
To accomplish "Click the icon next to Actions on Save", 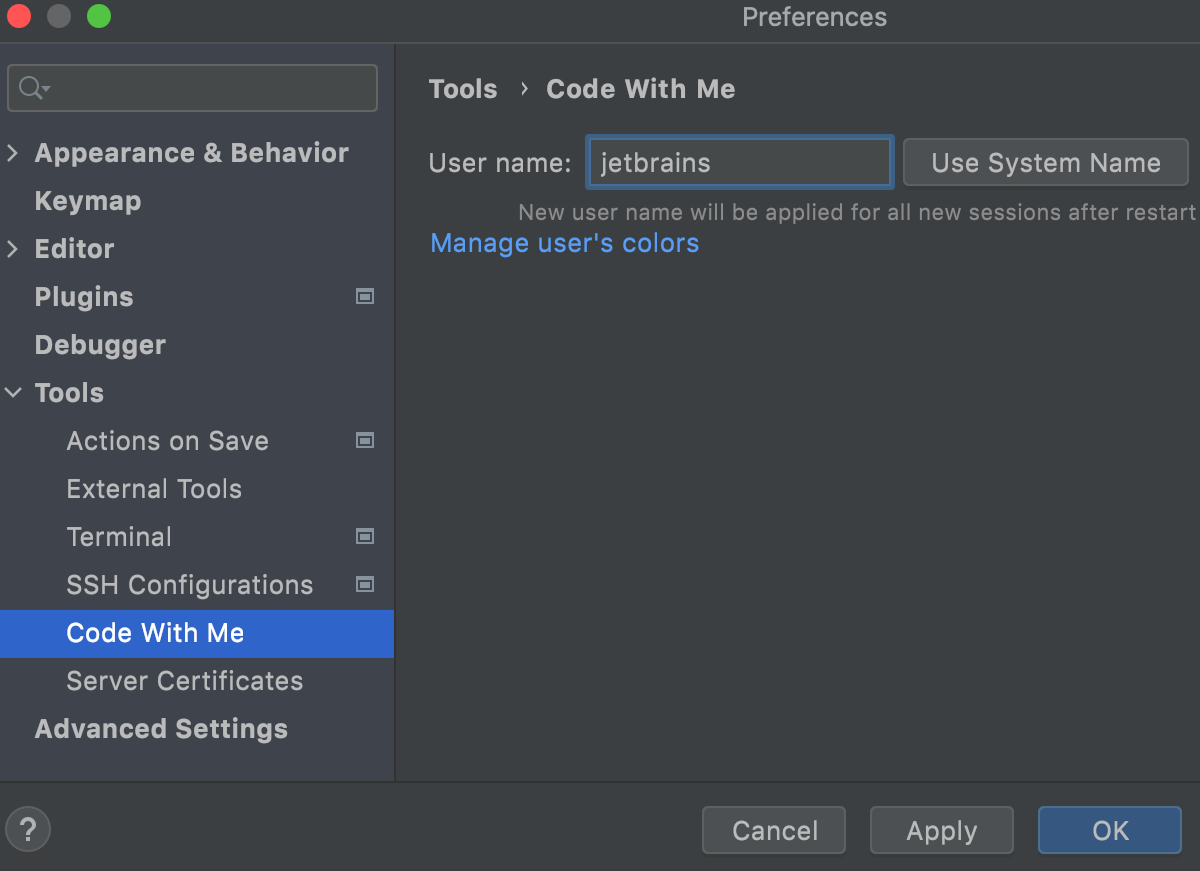I will [x=365, y=440].
